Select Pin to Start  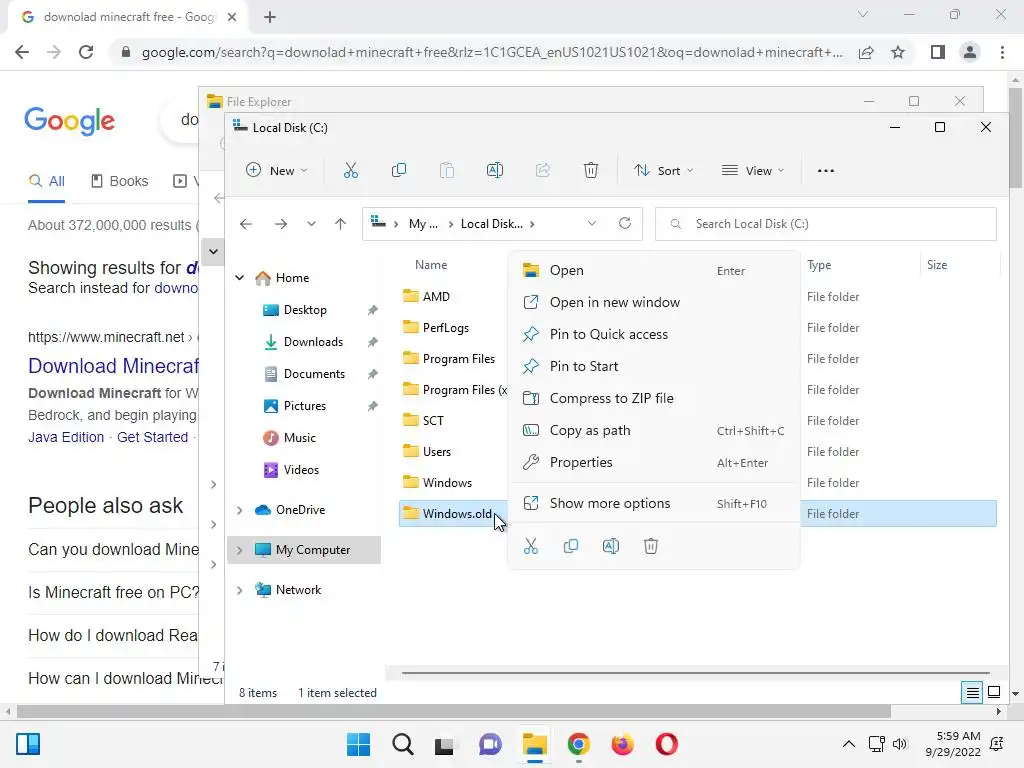654,366
